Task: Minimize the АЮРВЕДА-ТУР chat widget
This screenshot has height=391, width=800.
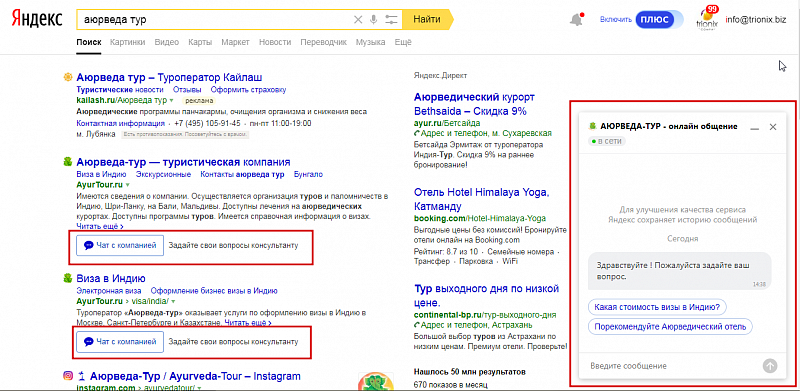Action: pyautogui.click(x=755, y=128)
